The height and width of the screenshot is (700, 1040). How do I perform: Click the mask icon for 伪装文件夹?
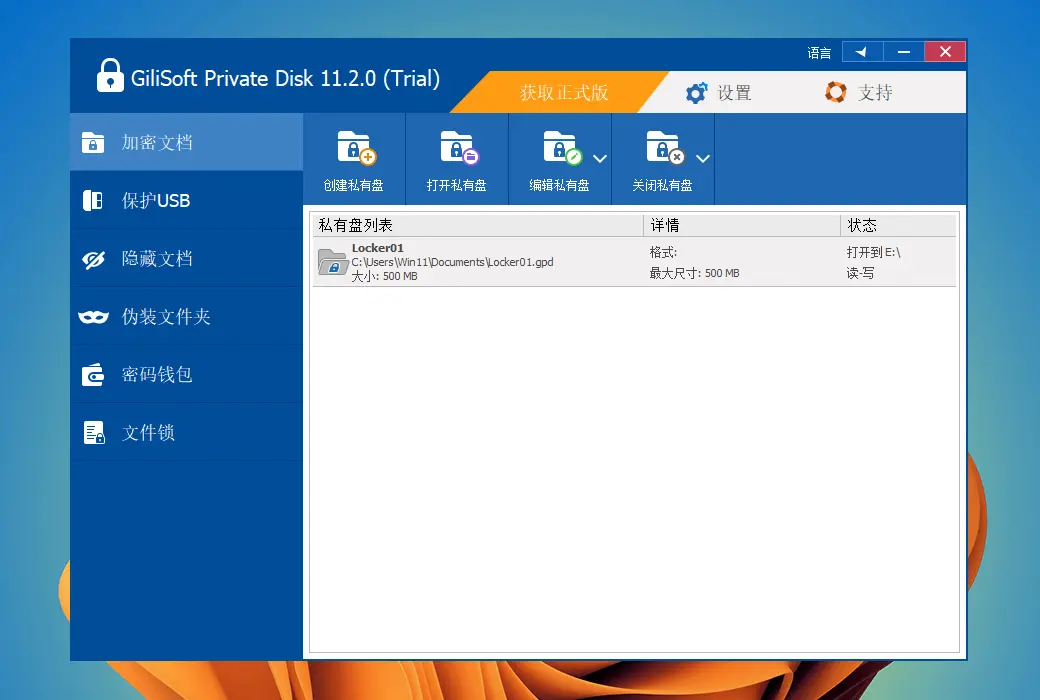(x=94, y=317)
